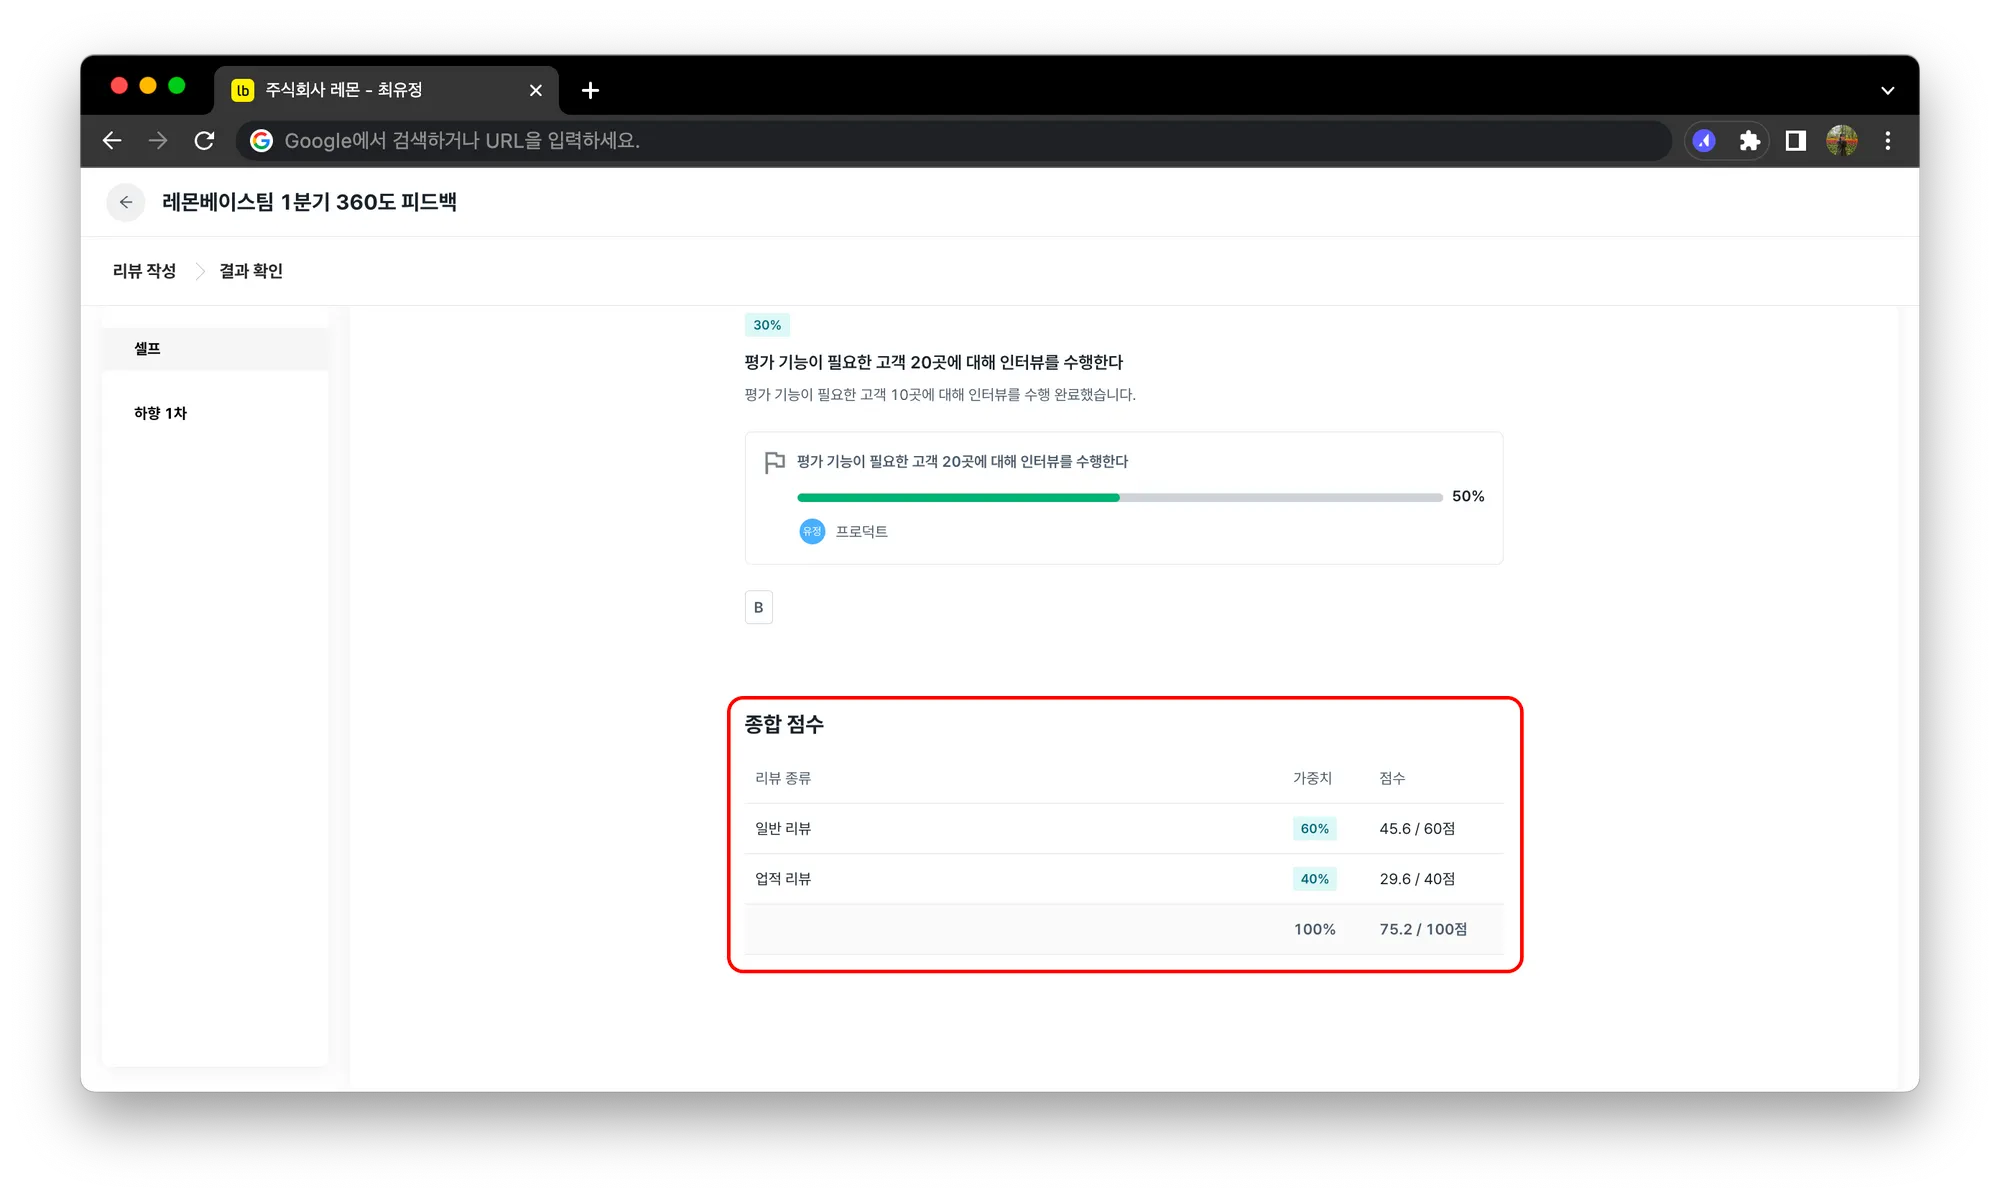Click the macOS green maximize window button
This screenshot has height=1198, width=2000.
177,86
